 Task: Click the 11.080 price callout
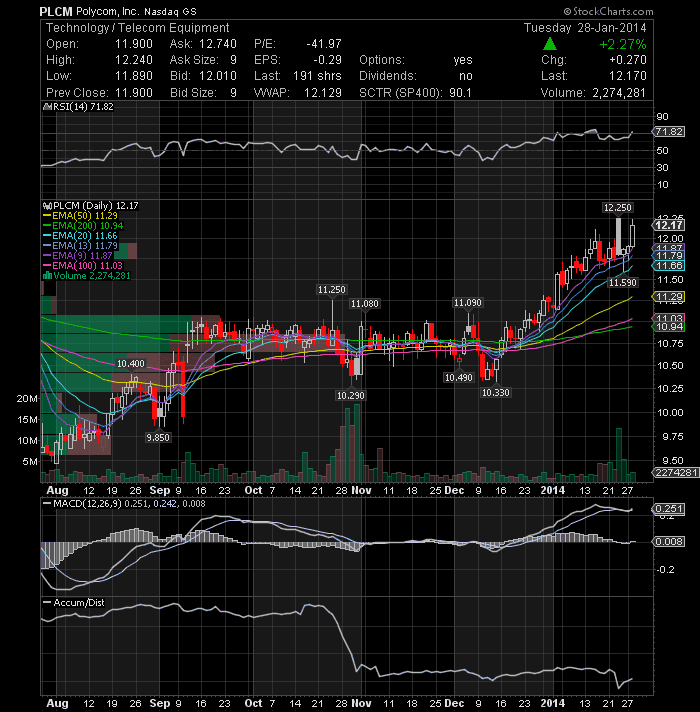pos(365,303)
